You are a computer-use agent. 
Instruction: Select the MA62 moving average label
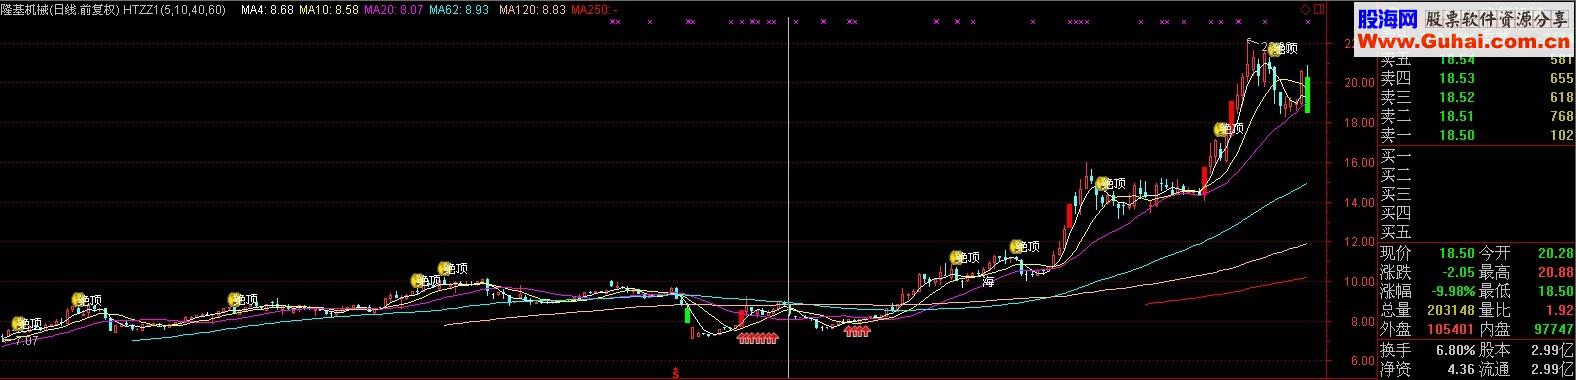(459, 9)
